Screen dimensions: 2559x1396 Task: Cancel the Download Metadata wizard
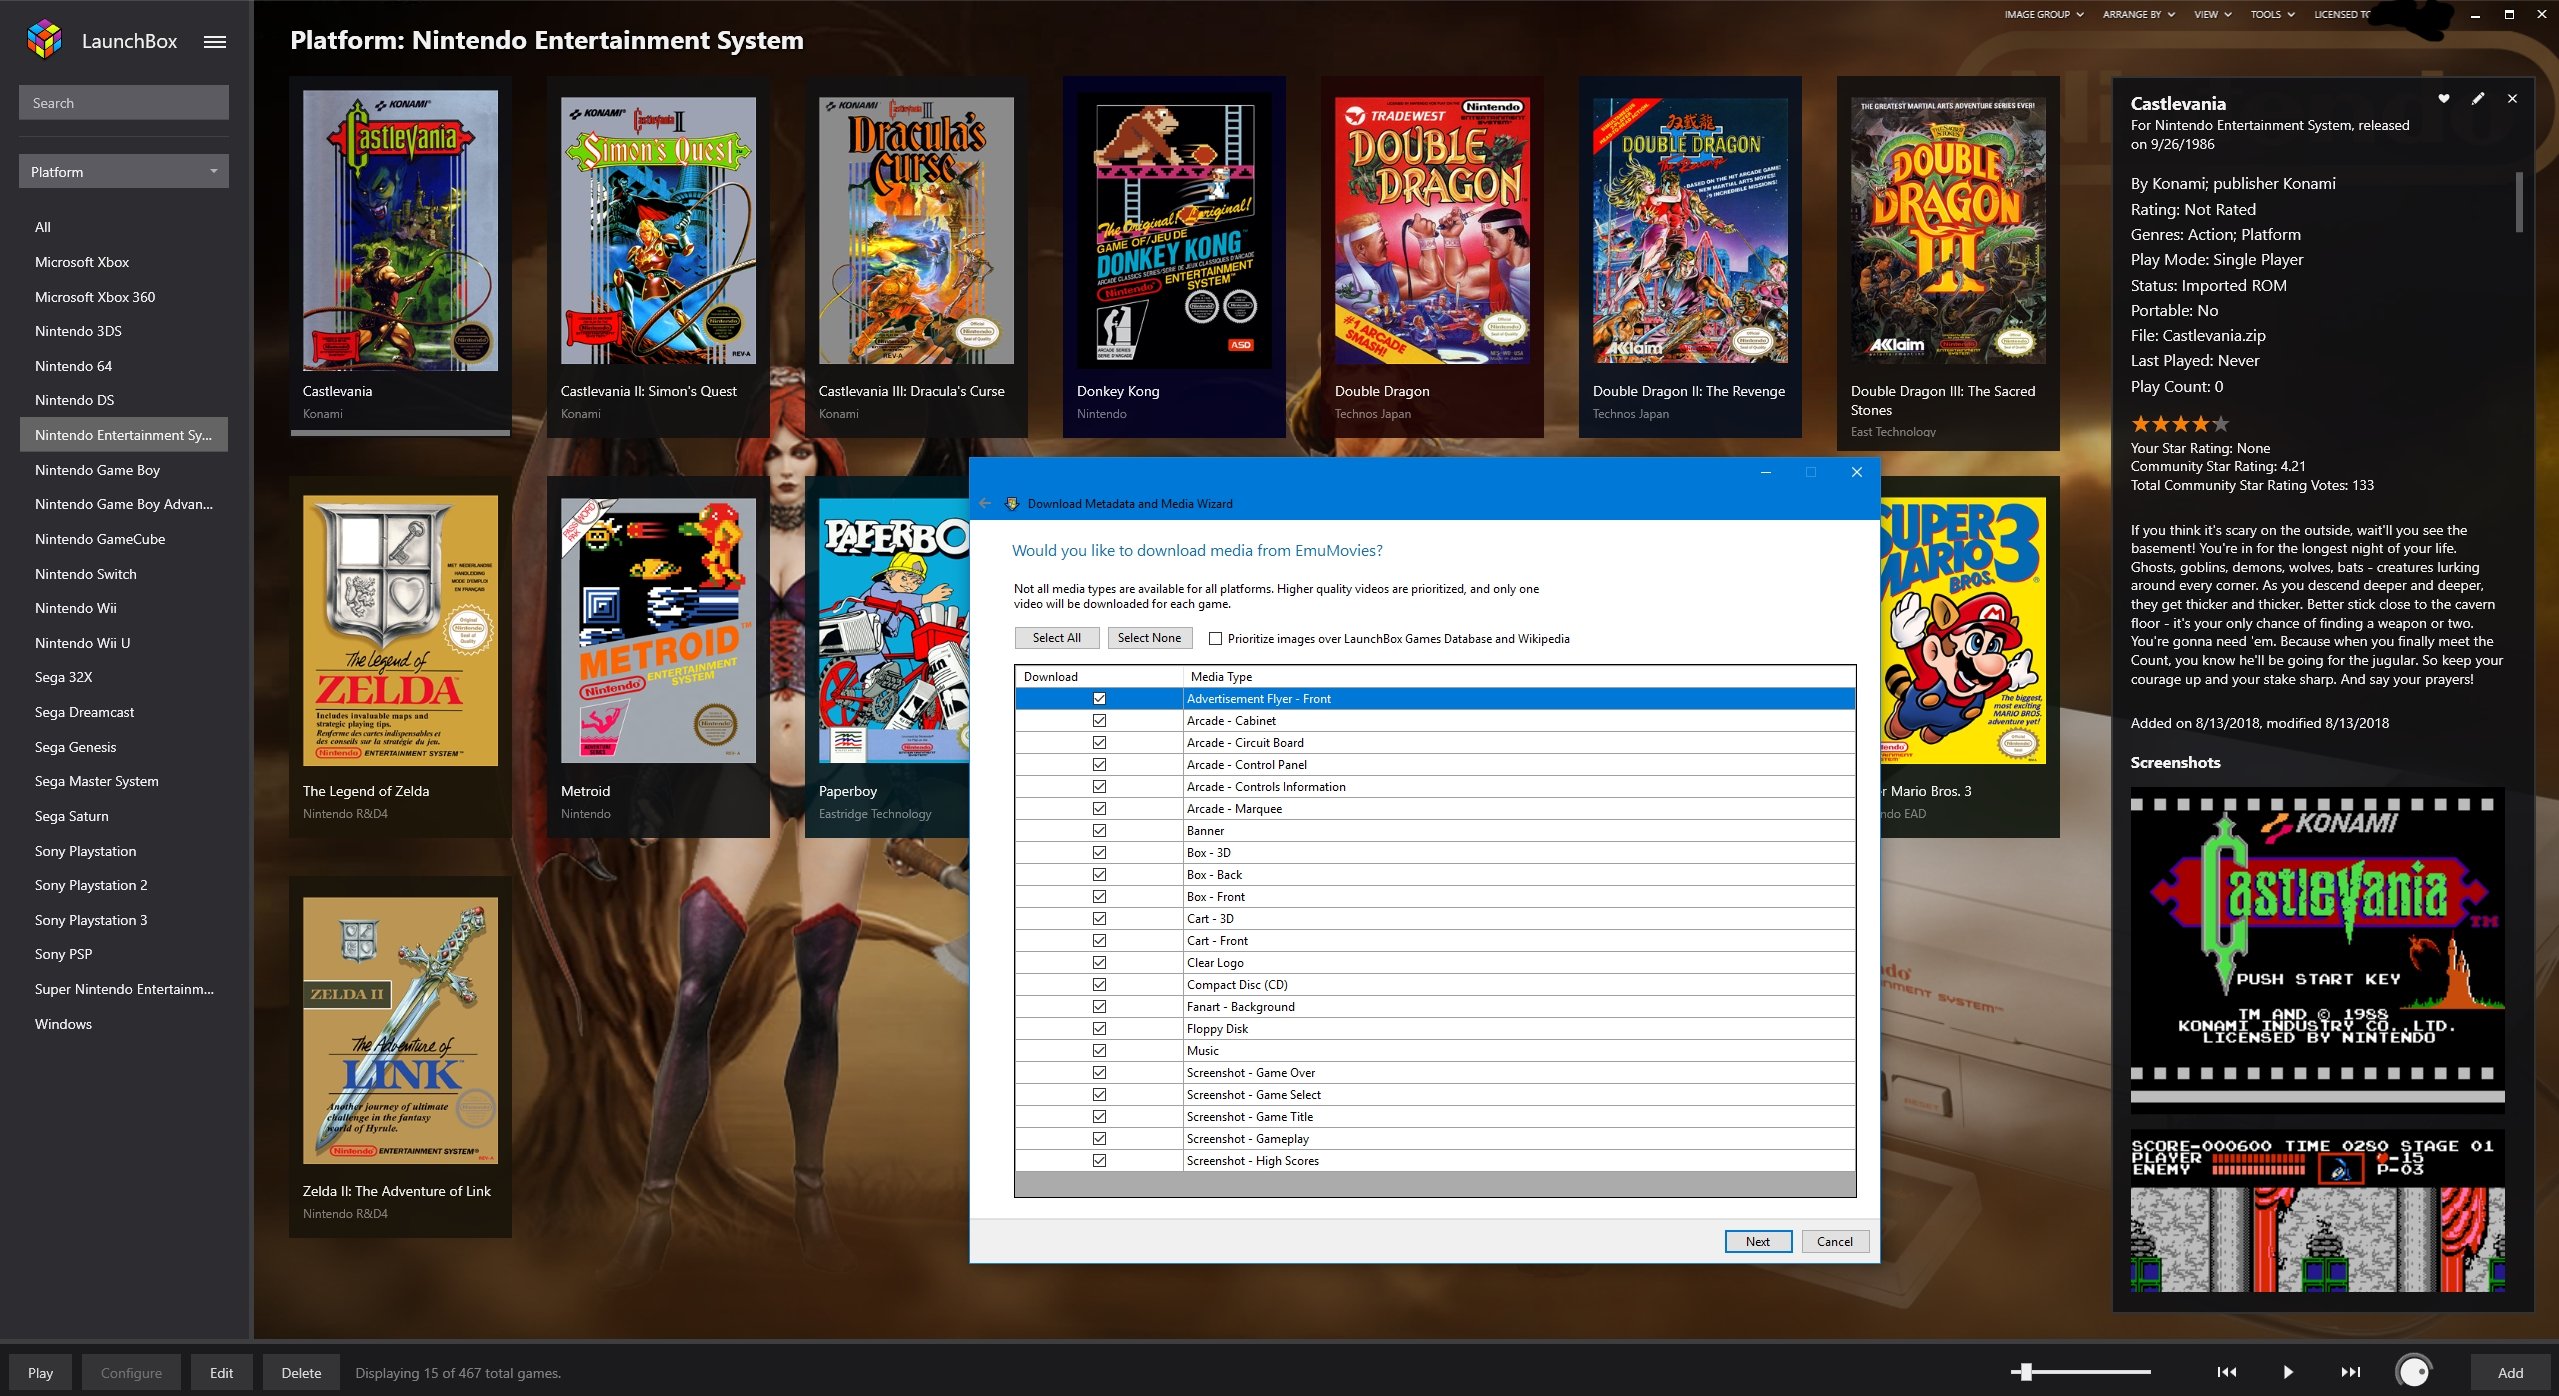click(1834, 1241)
